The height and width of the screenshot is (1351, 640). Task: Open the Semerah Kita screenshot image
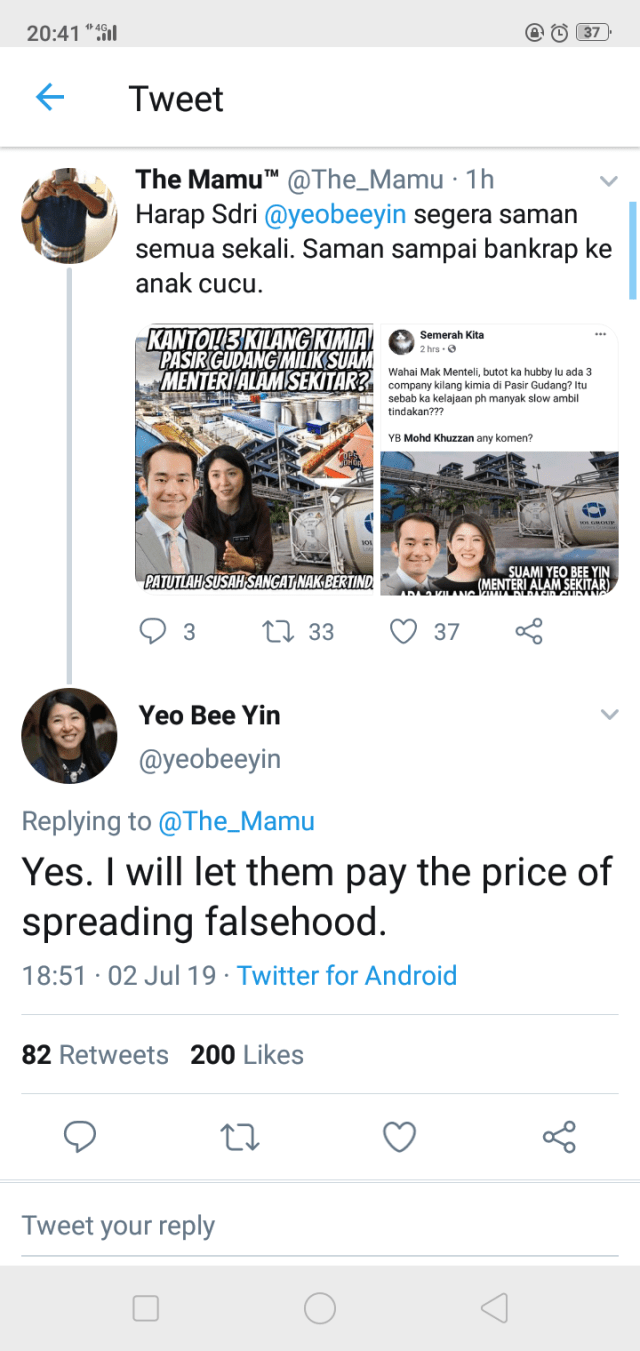[499, 460]
